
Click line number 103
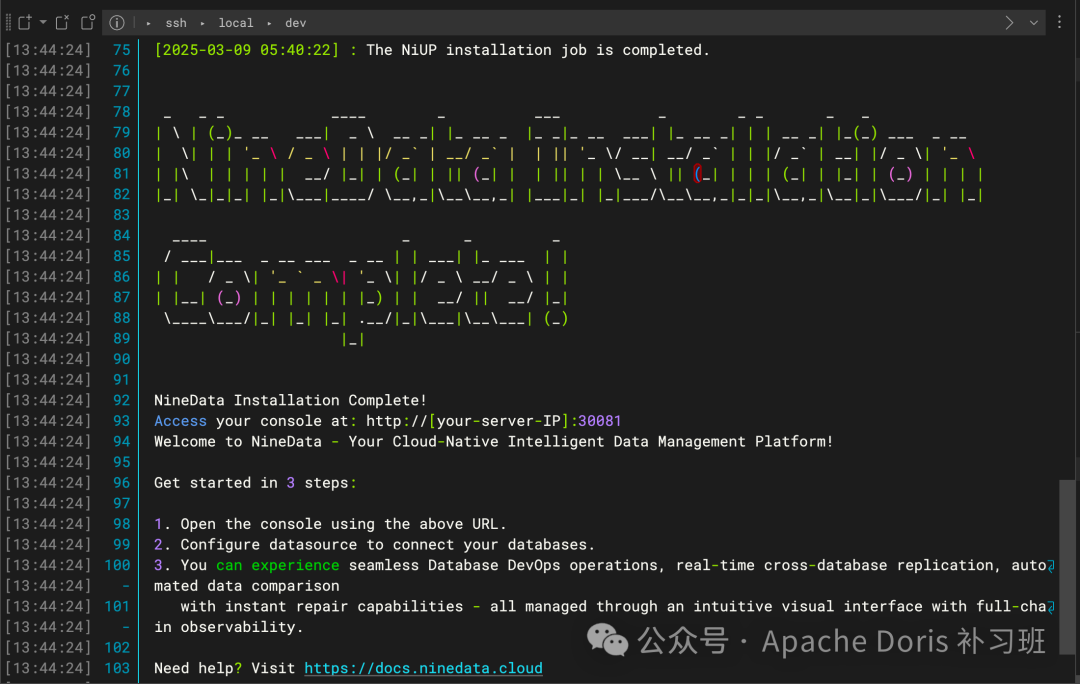(117, 668)
